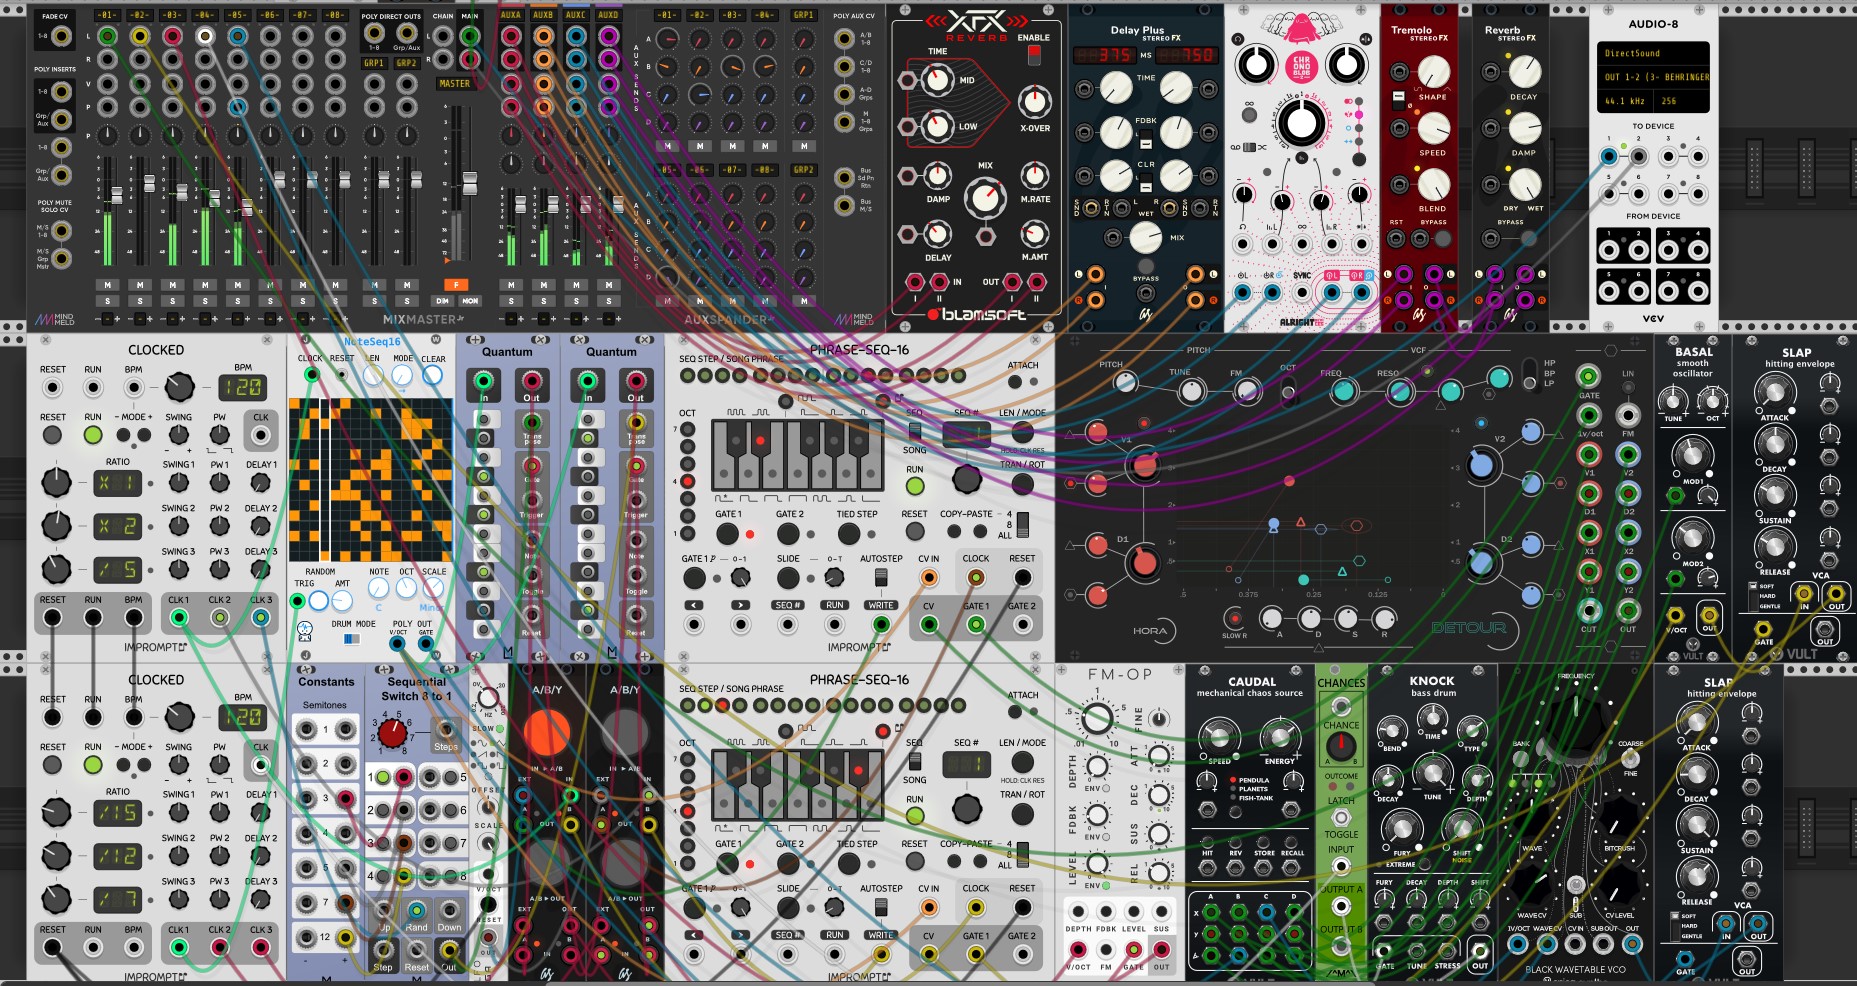The height and width of the screenshot is (986, 1857).
Task: Open the 256 block size selector
Action: [1683, 101]
